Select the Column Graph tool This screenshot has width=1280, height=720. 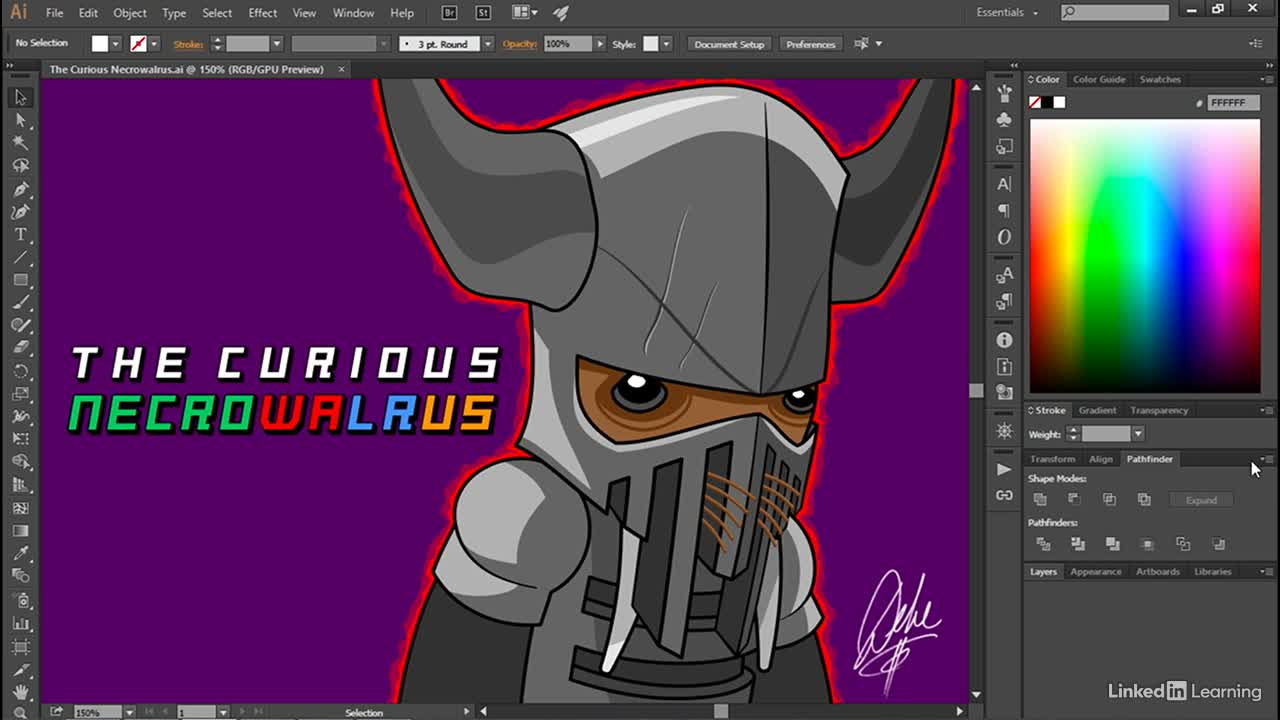click(x=20, y=623)
